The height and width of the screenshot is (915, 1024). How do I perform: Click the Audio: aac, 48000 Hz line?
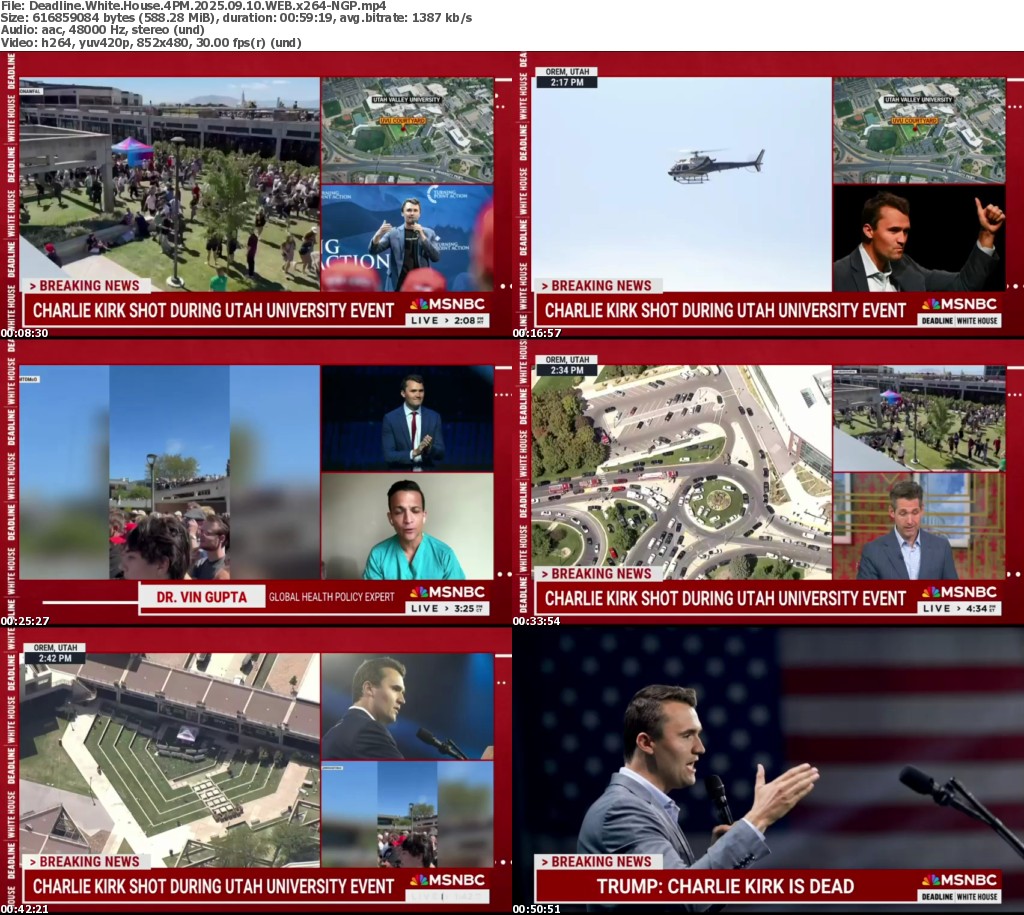pyautogui.click(x=103, y=30)
